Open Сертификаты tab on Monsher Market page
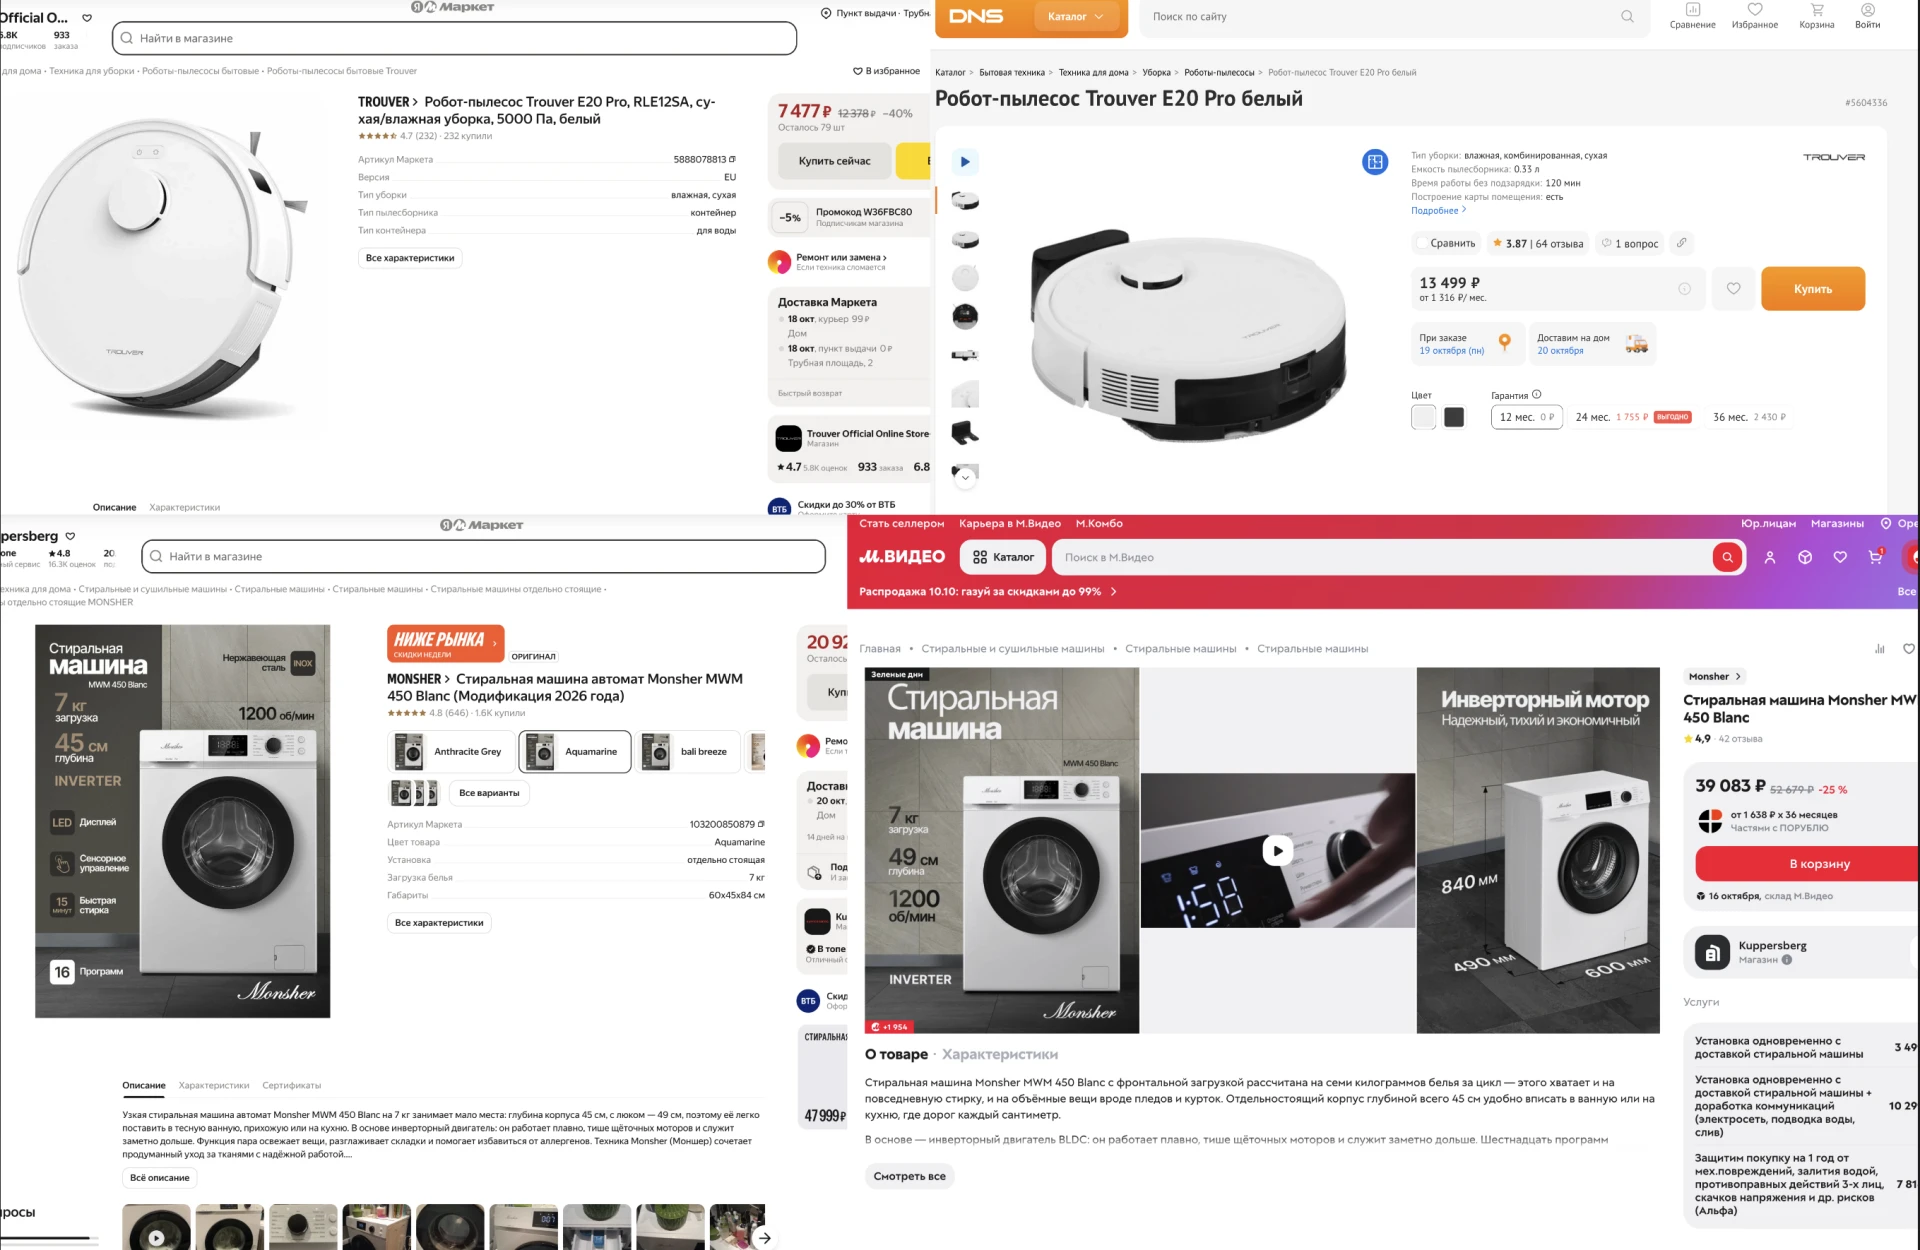Screen dimensions: 1920x1250 [291, 1085]
